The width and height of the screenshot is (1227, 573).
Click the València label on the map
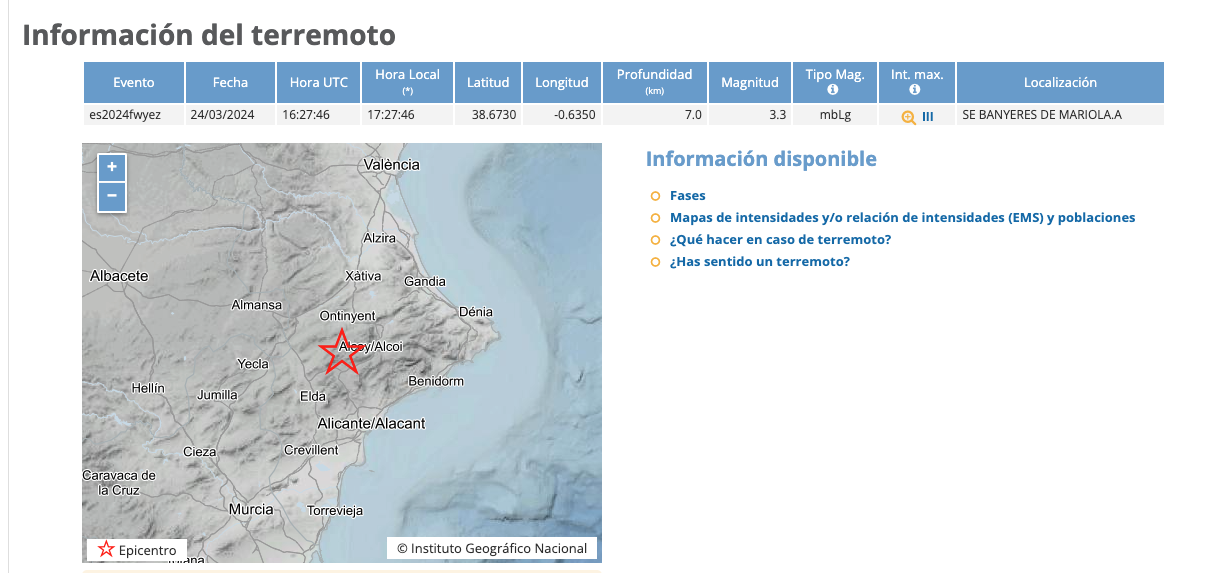(391, 164)
